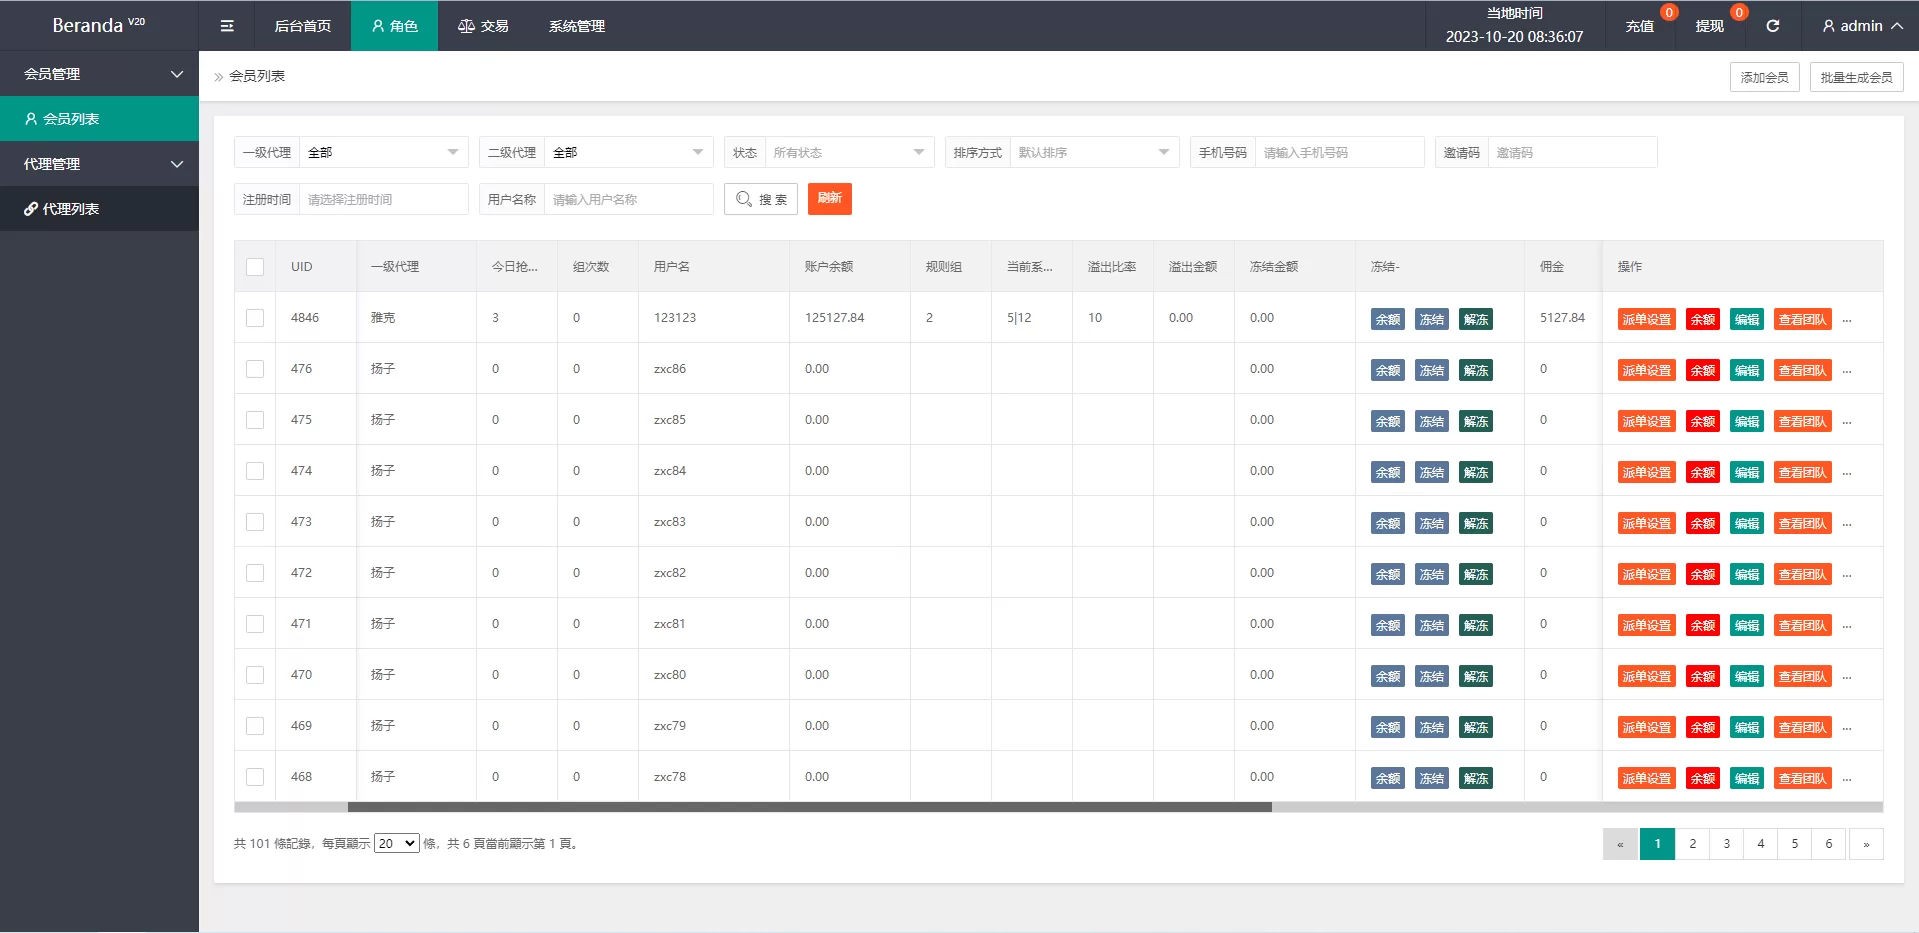The height and width of the screenshot is (933, 1919).
Task: Open the 提现 withdrawal notifications
Action: 1709,26
